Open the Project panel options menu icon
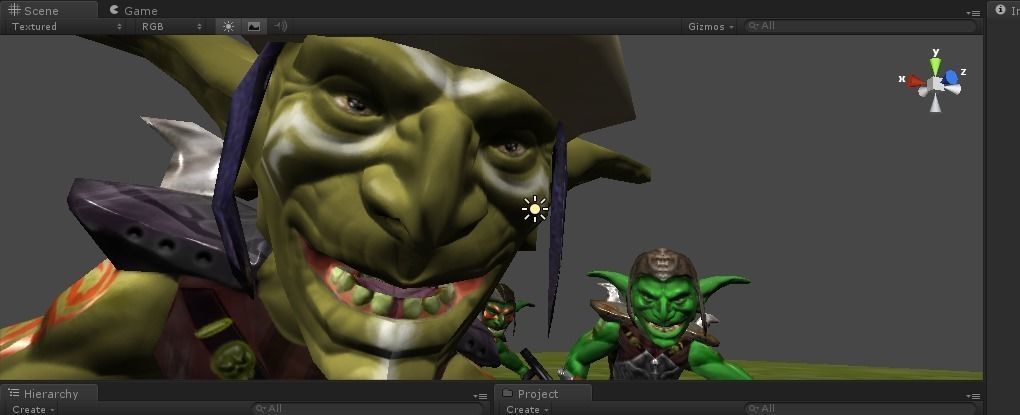 (x=973, y=395)
